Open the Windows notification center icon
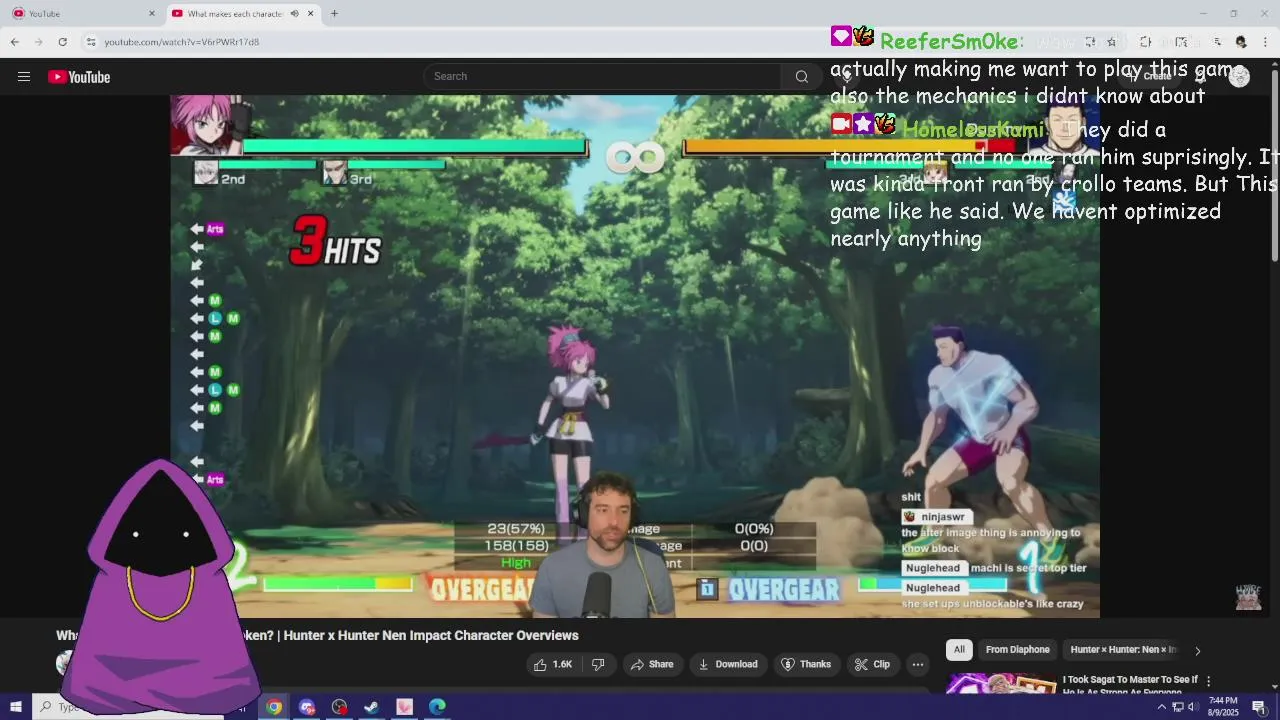This screenshot has height=720, width=1280. (1259, 707)
